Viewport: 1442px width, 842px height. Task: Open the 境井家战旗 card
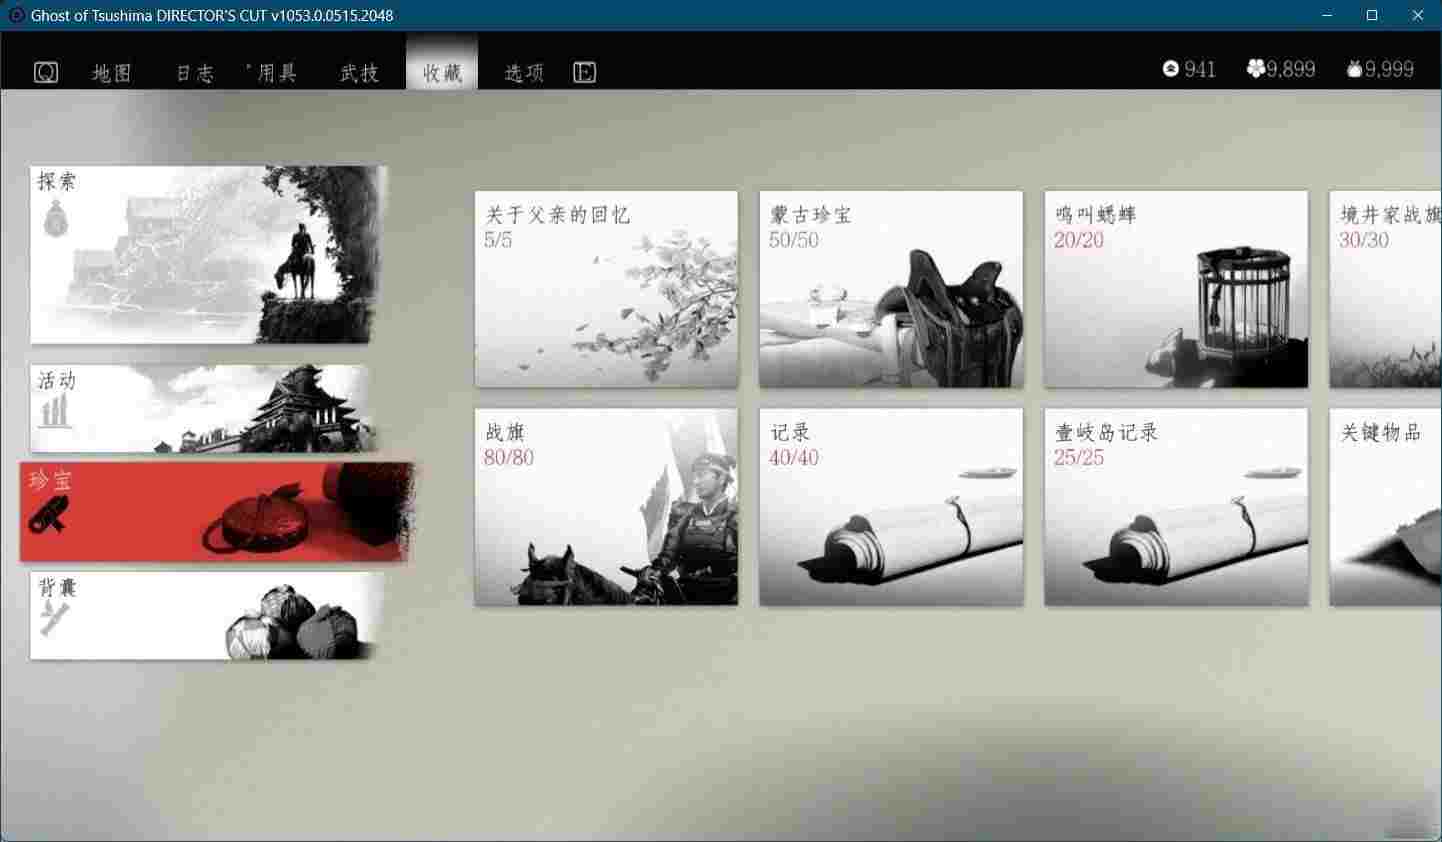pos(1386,289)
